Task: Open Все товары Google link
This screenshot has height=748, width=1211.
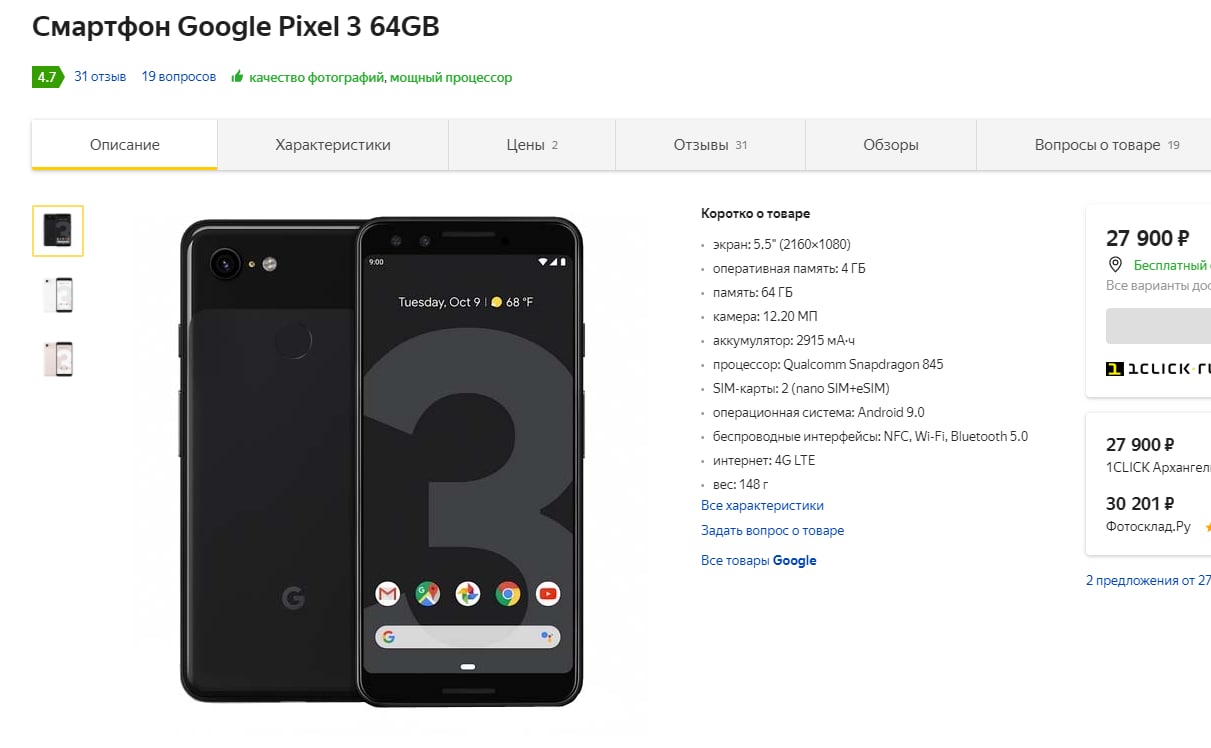Action: point(759,561)
